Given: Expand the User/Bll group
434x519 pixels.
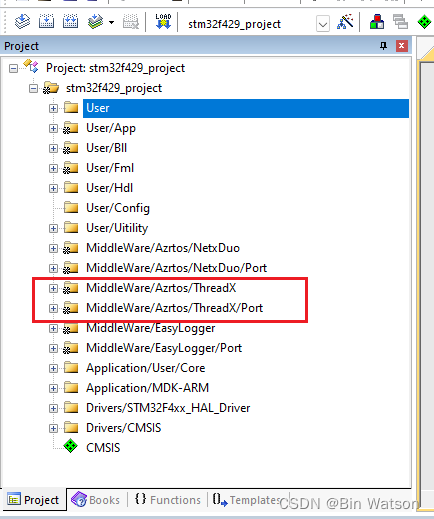Looking at the screenshot, I should point(53,148).
